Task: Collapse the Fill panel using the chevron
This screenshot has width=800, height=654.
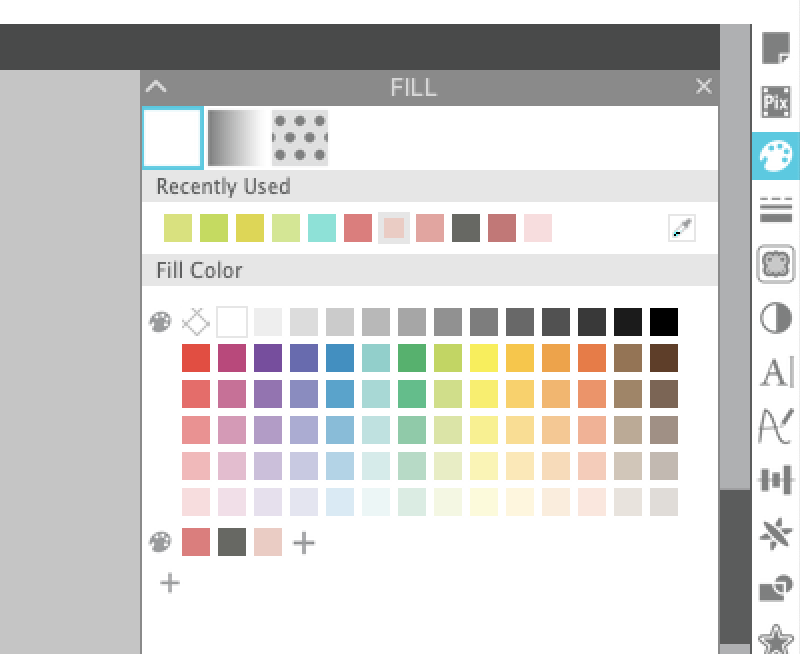Action: (x=156, y=87)
